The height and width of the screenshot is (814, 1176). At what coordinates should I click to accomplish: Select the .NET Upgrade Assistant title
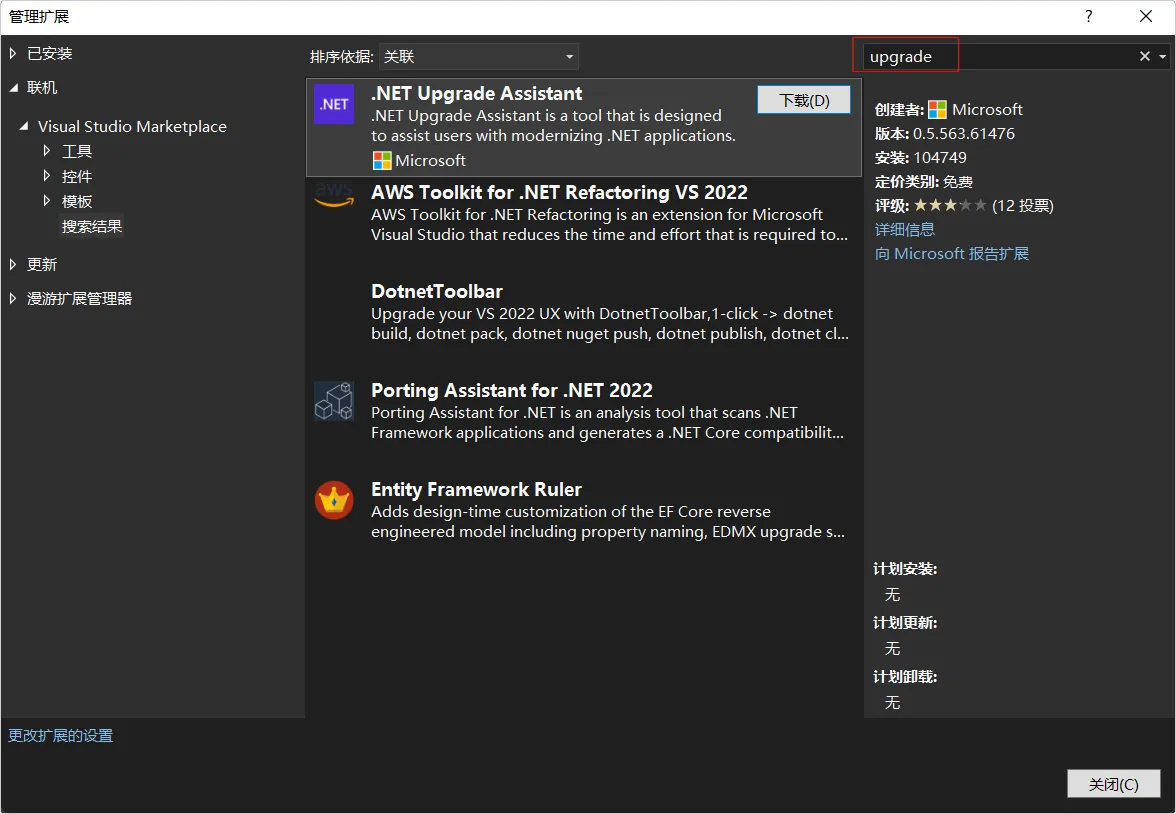(476, 93)
